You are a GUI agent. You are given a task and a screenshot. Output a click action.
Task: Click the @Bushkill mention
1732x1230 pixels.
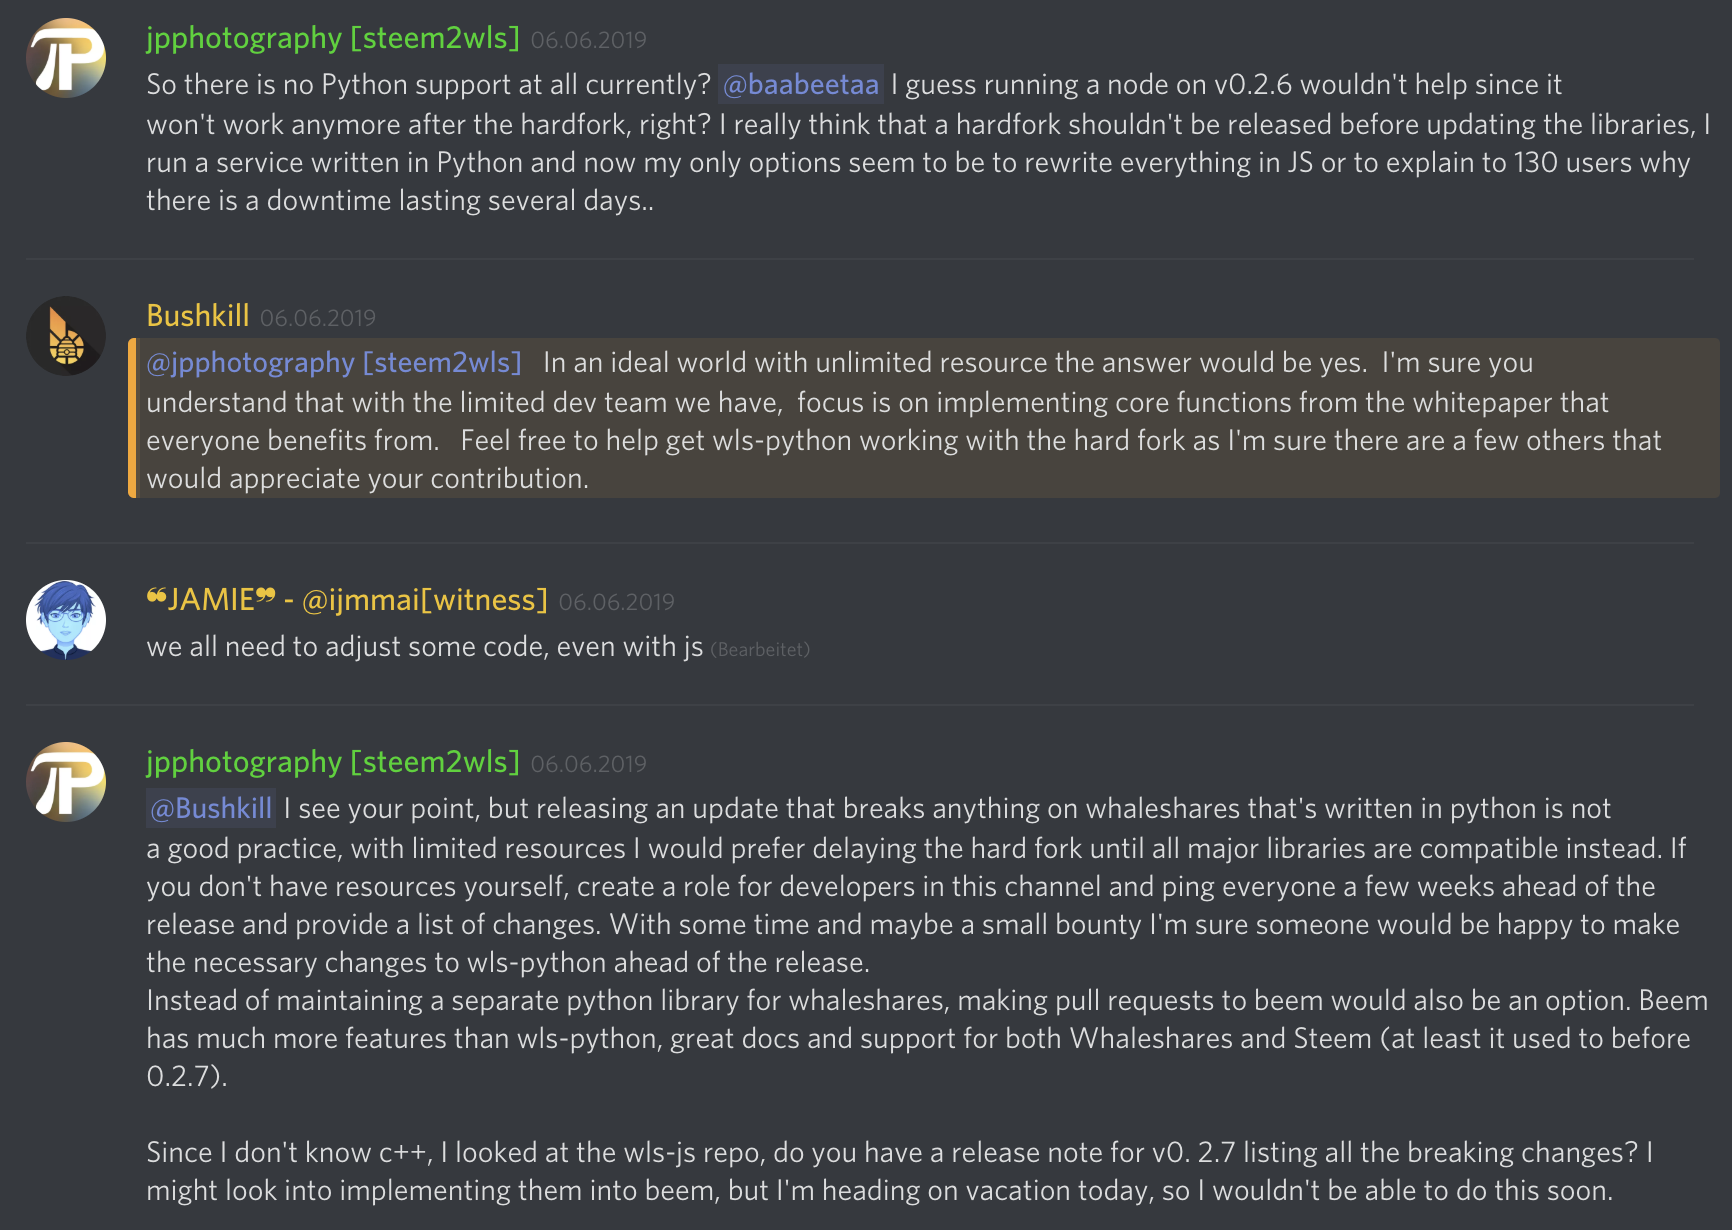(x=211, y=809)
